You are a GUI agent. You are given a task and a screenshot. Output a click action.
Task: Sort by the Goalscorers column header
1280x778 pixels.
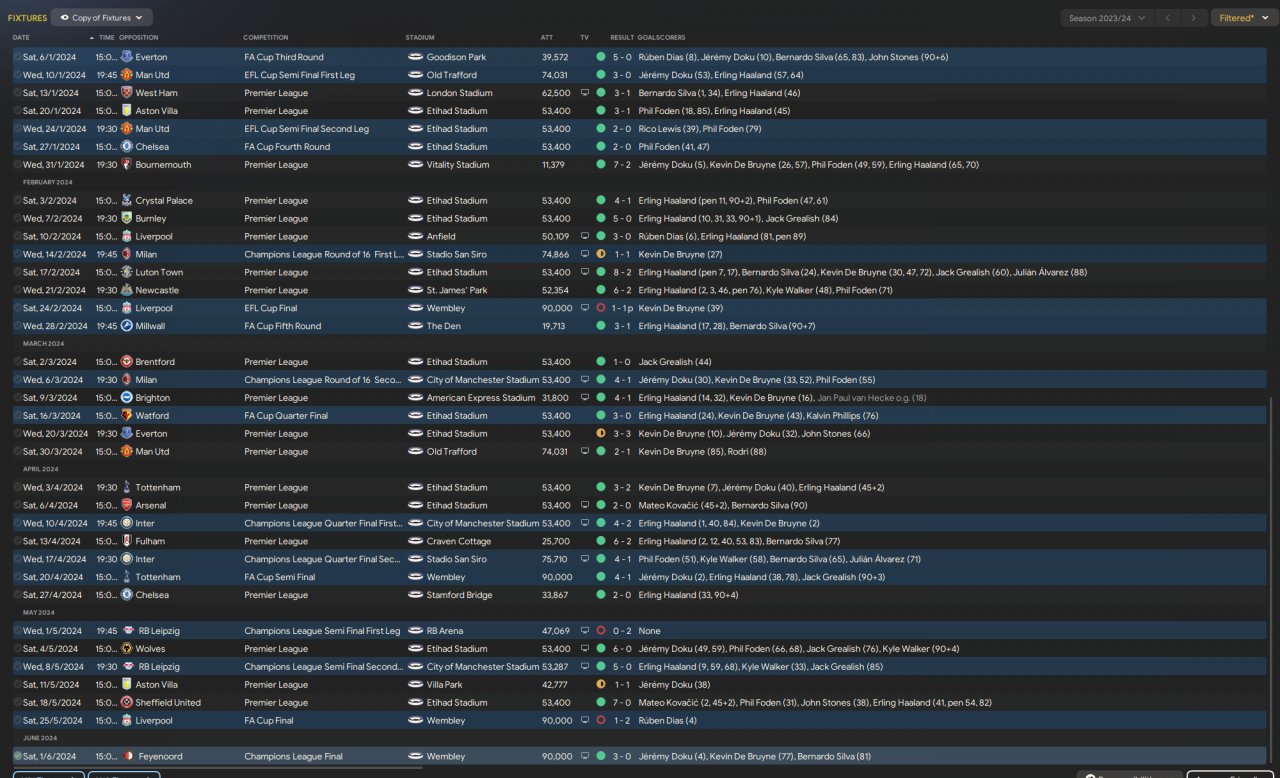tap(662, 38)
